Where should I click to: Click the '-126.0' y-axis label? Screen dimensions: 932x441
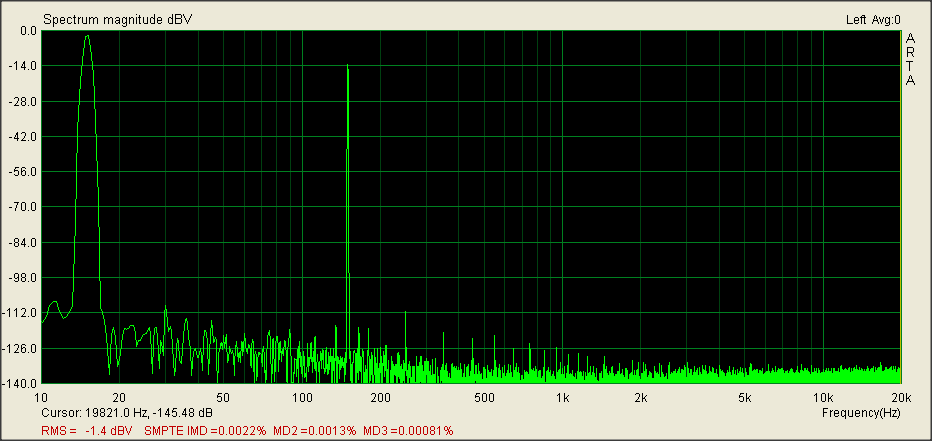tap(21, 348)
